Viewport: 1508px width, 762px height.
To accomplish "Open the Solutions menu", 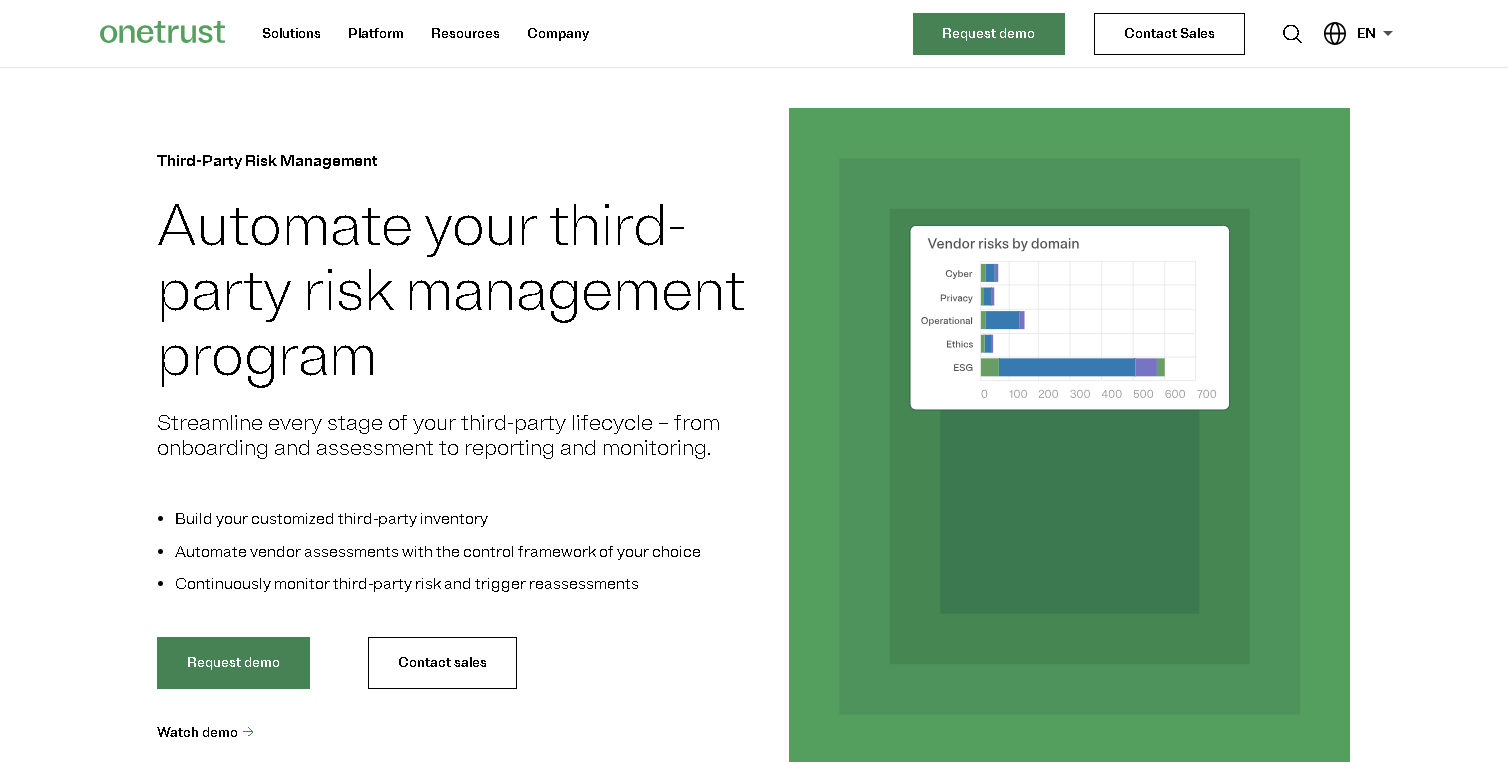I will point(291,34).
